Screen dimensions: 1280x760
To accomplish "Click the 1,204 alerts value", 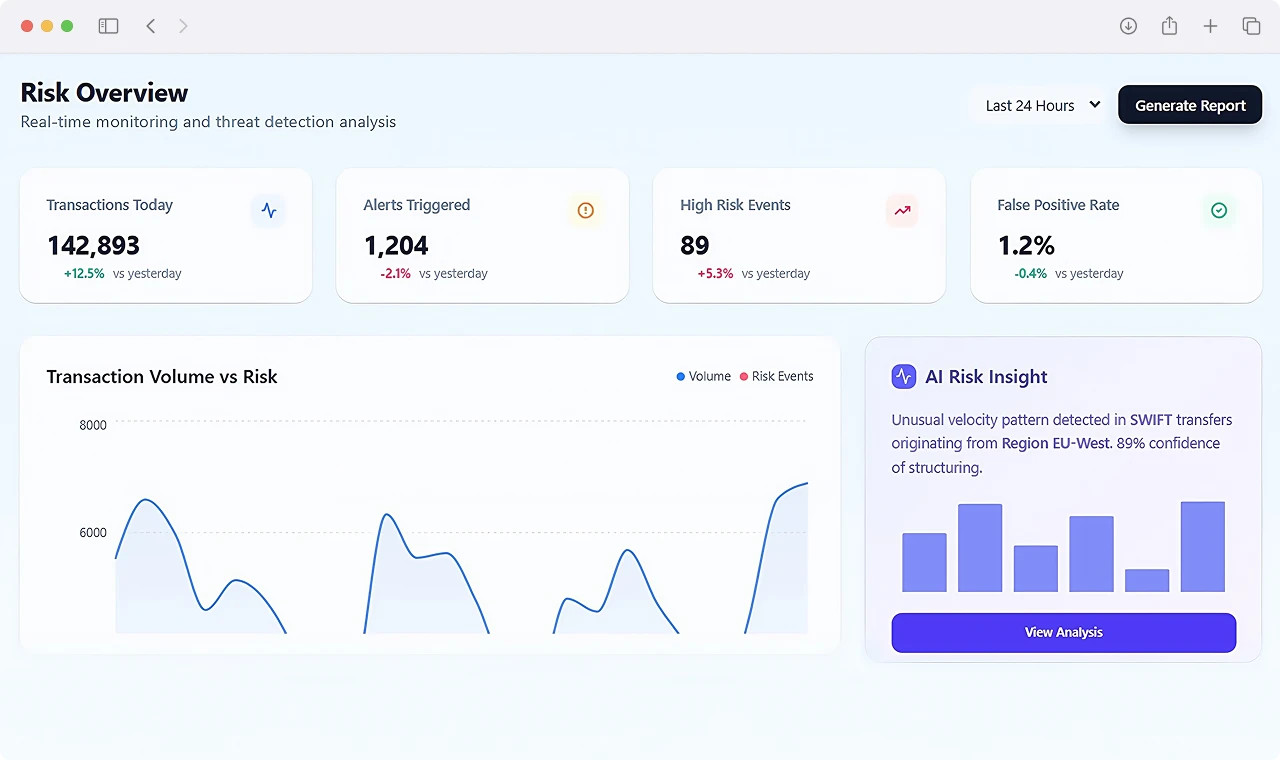I will pos(396,245).
